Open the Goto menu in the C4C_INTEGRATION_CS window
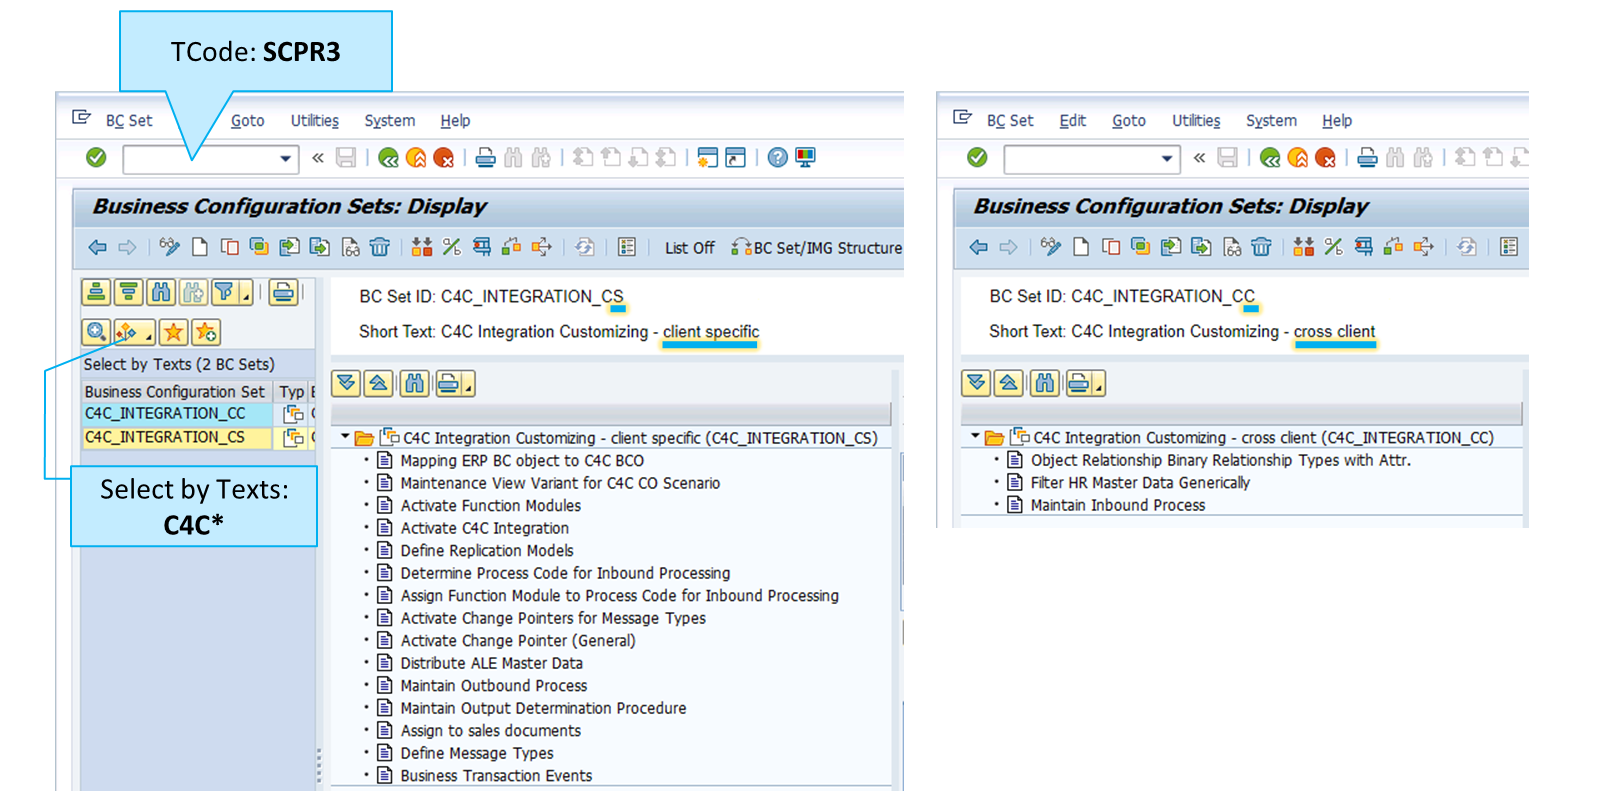This screenshot has height=801, width=1600. point(247,120)
